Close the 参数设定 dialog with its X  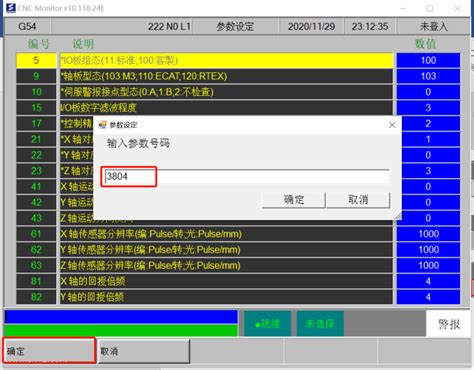pyautogui.click(x=392, y=125)
